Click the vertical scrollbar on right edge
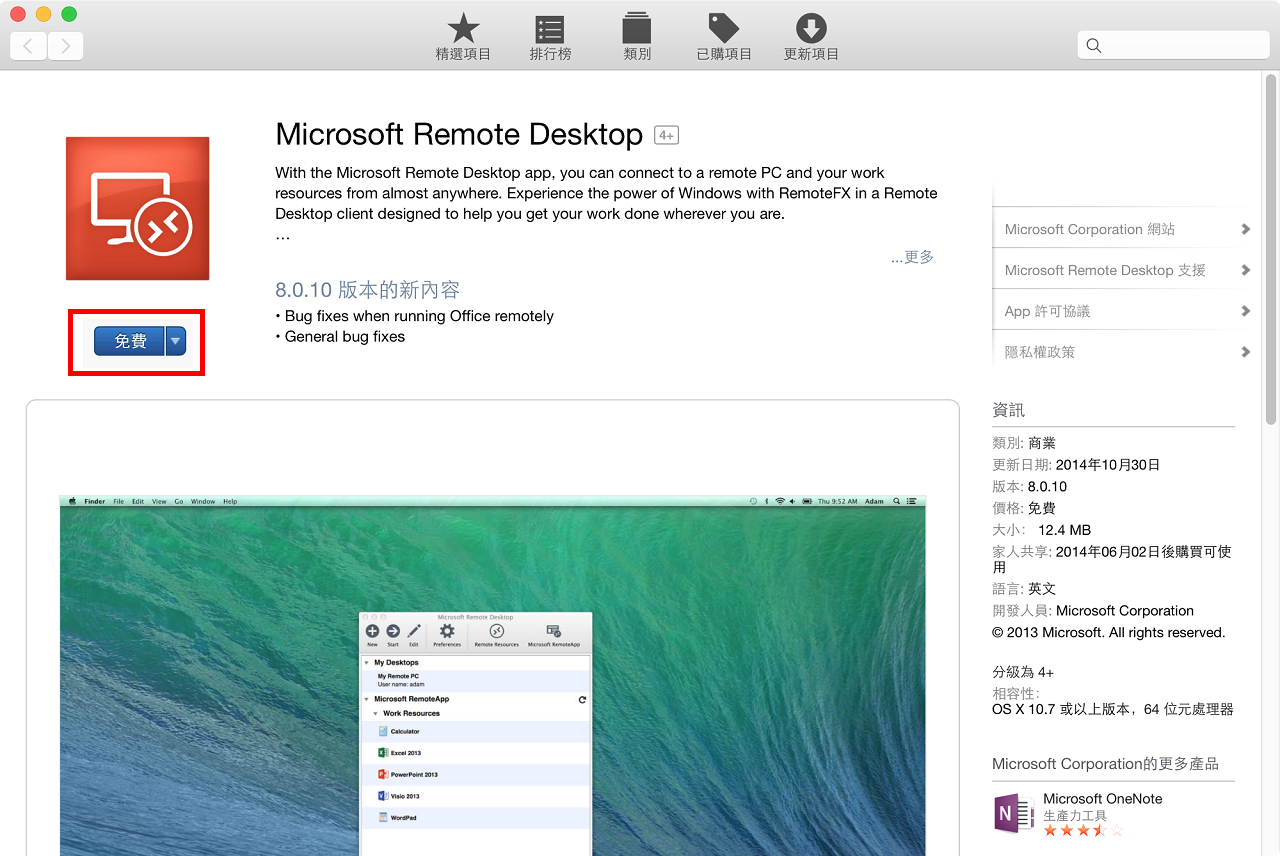 pyautogui.click(x=1271, y=250)
